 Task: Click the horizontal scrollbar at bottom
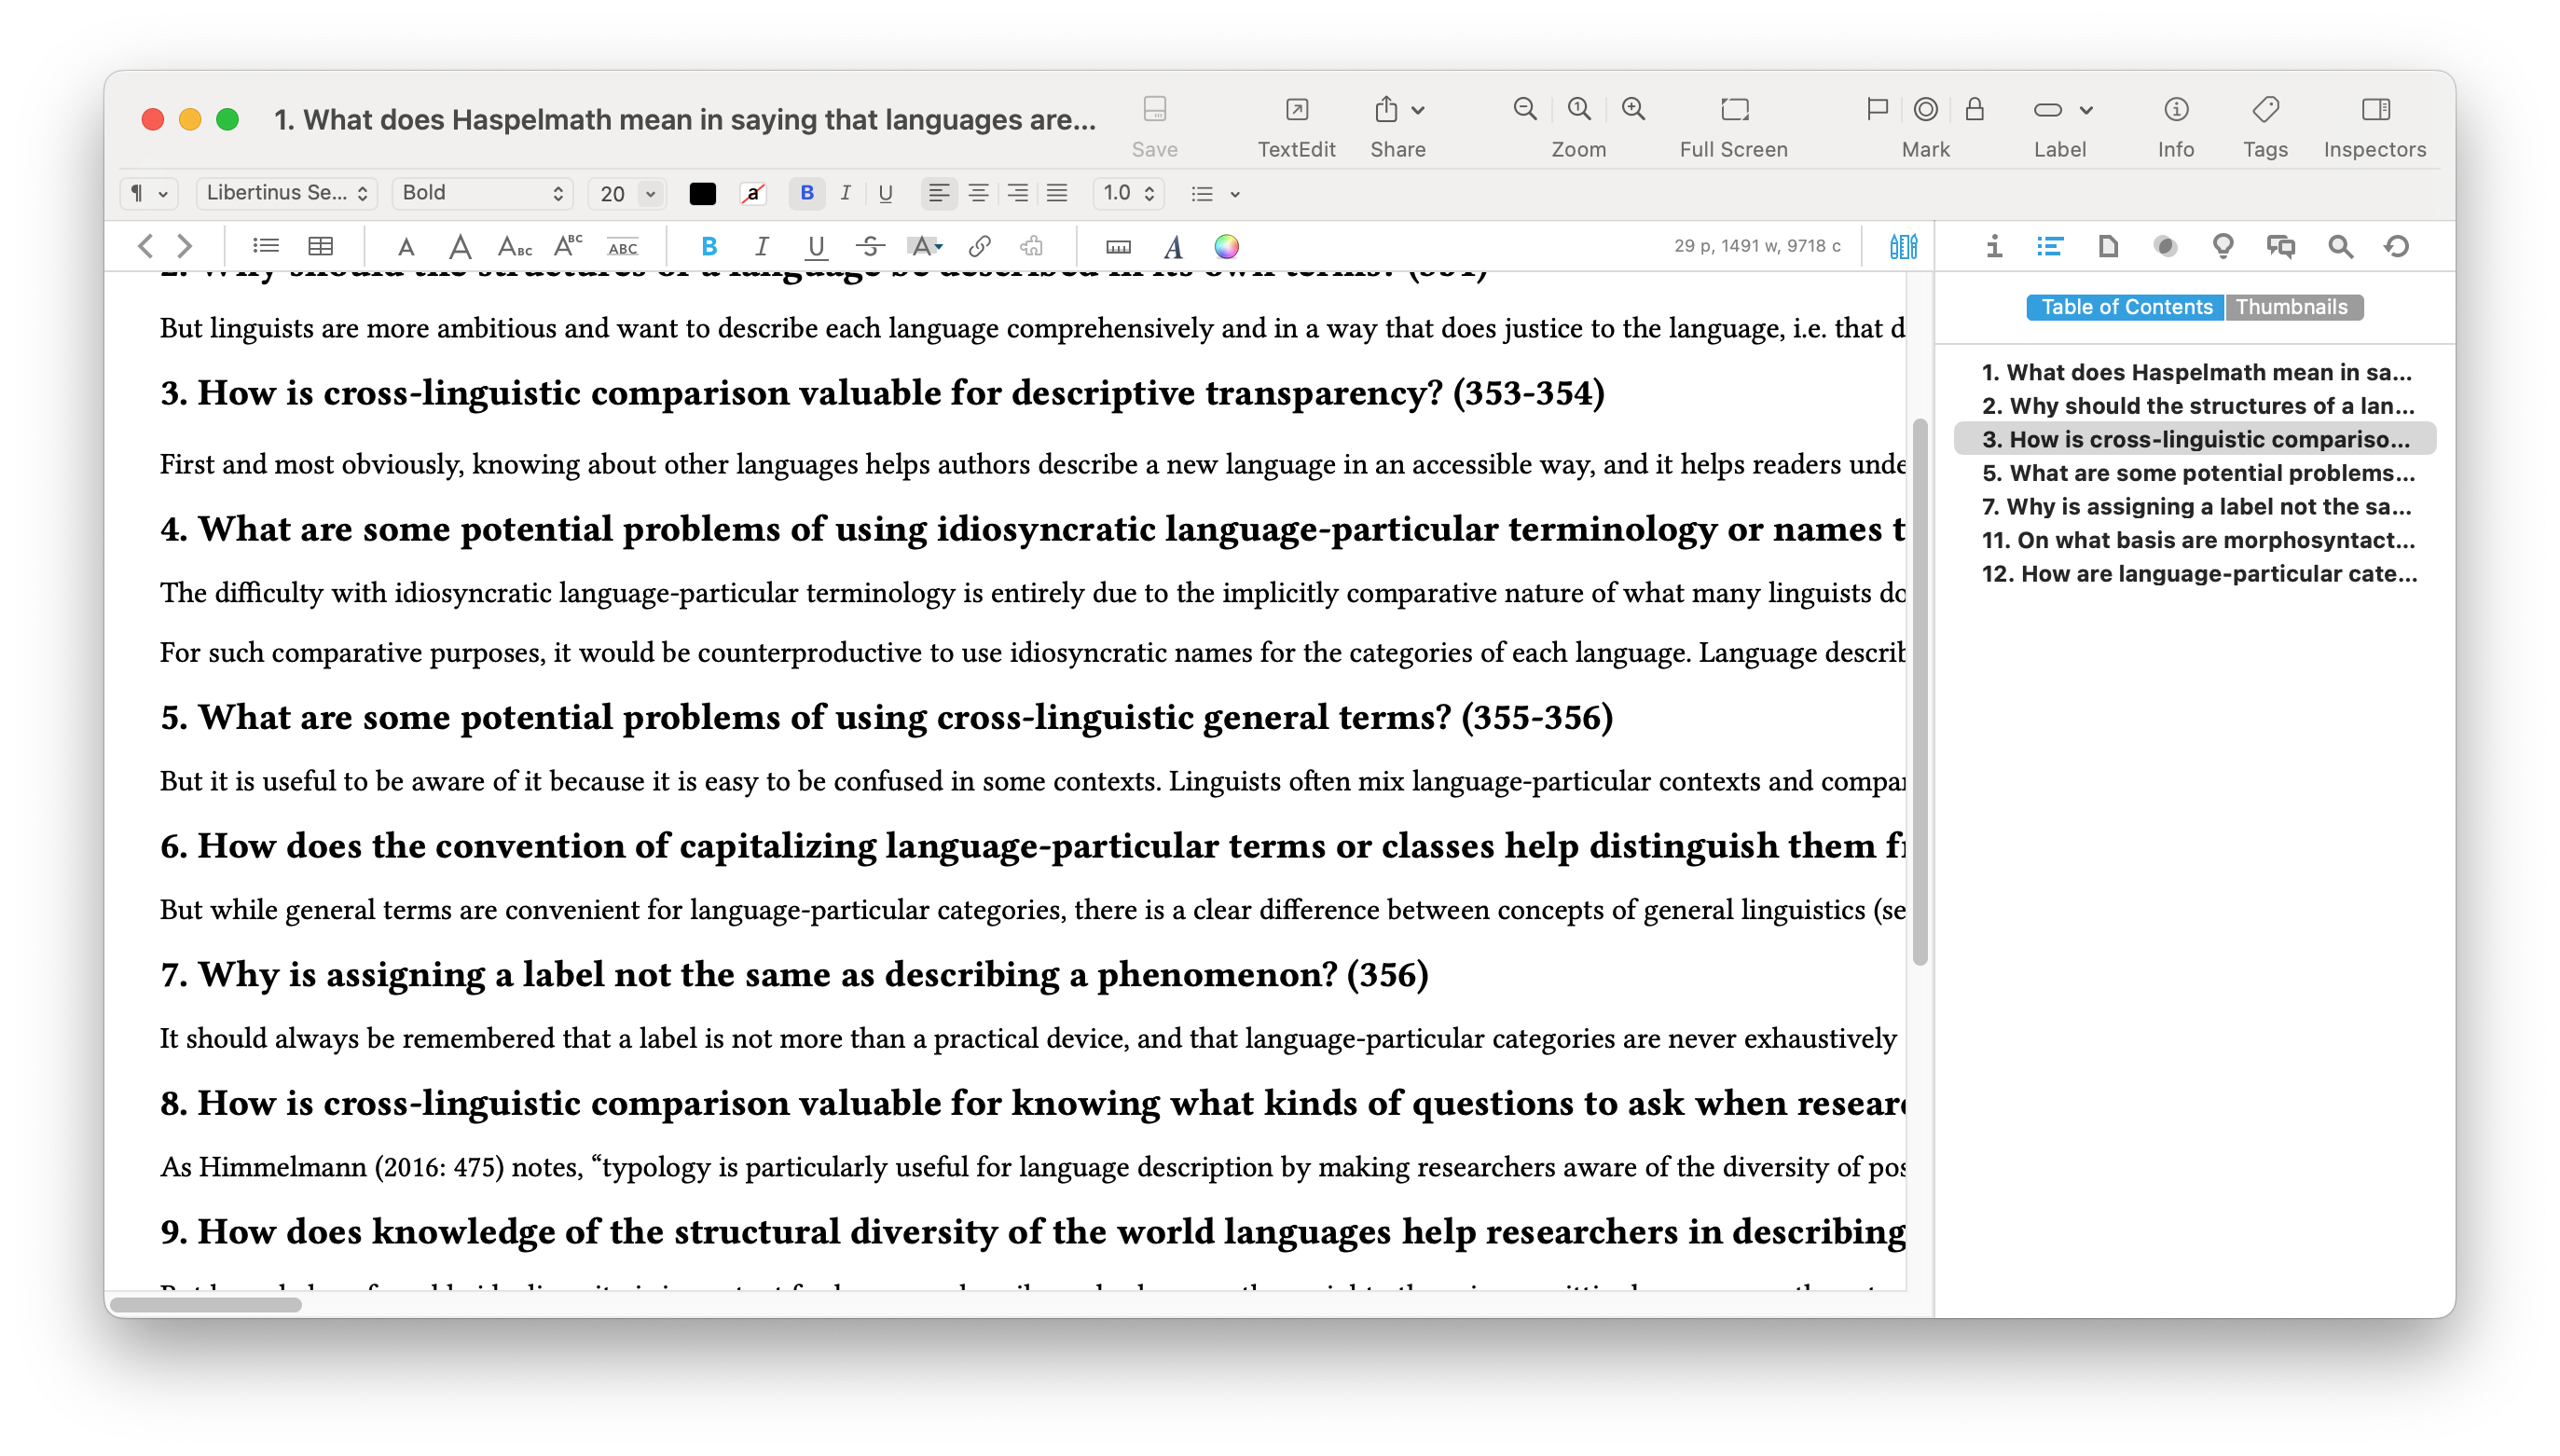[x=206, y=1304]
